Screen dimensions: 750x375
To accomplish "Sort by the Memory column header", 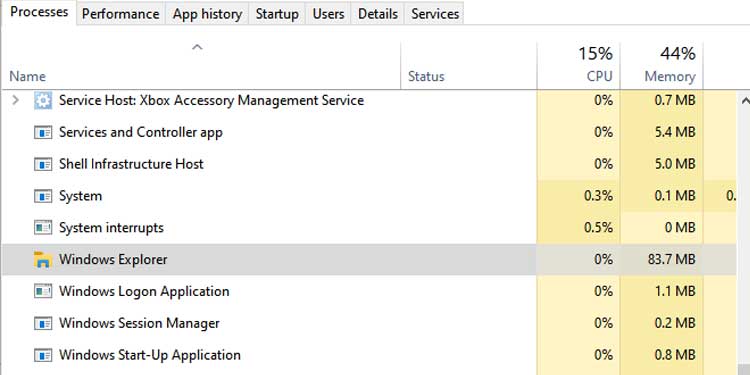I will tap(670, 77).
